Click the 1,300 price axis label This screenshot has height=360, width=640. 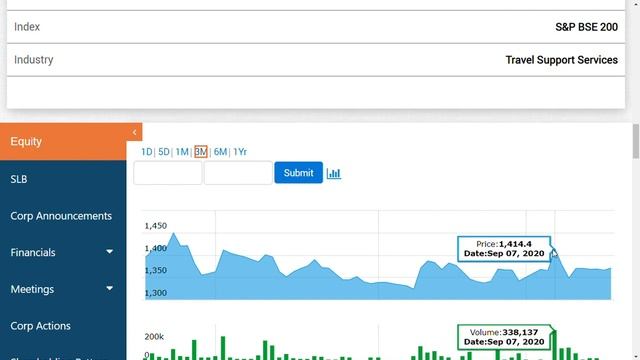point(156,293)
